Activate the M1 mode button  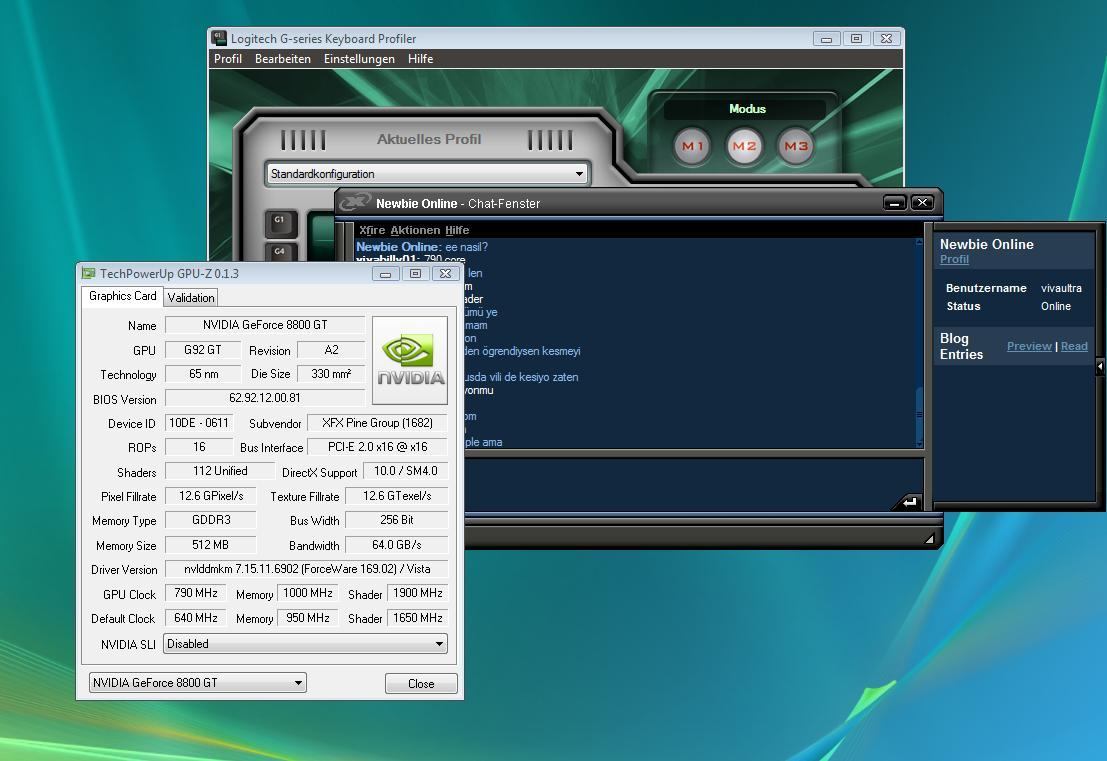[692, 146]
